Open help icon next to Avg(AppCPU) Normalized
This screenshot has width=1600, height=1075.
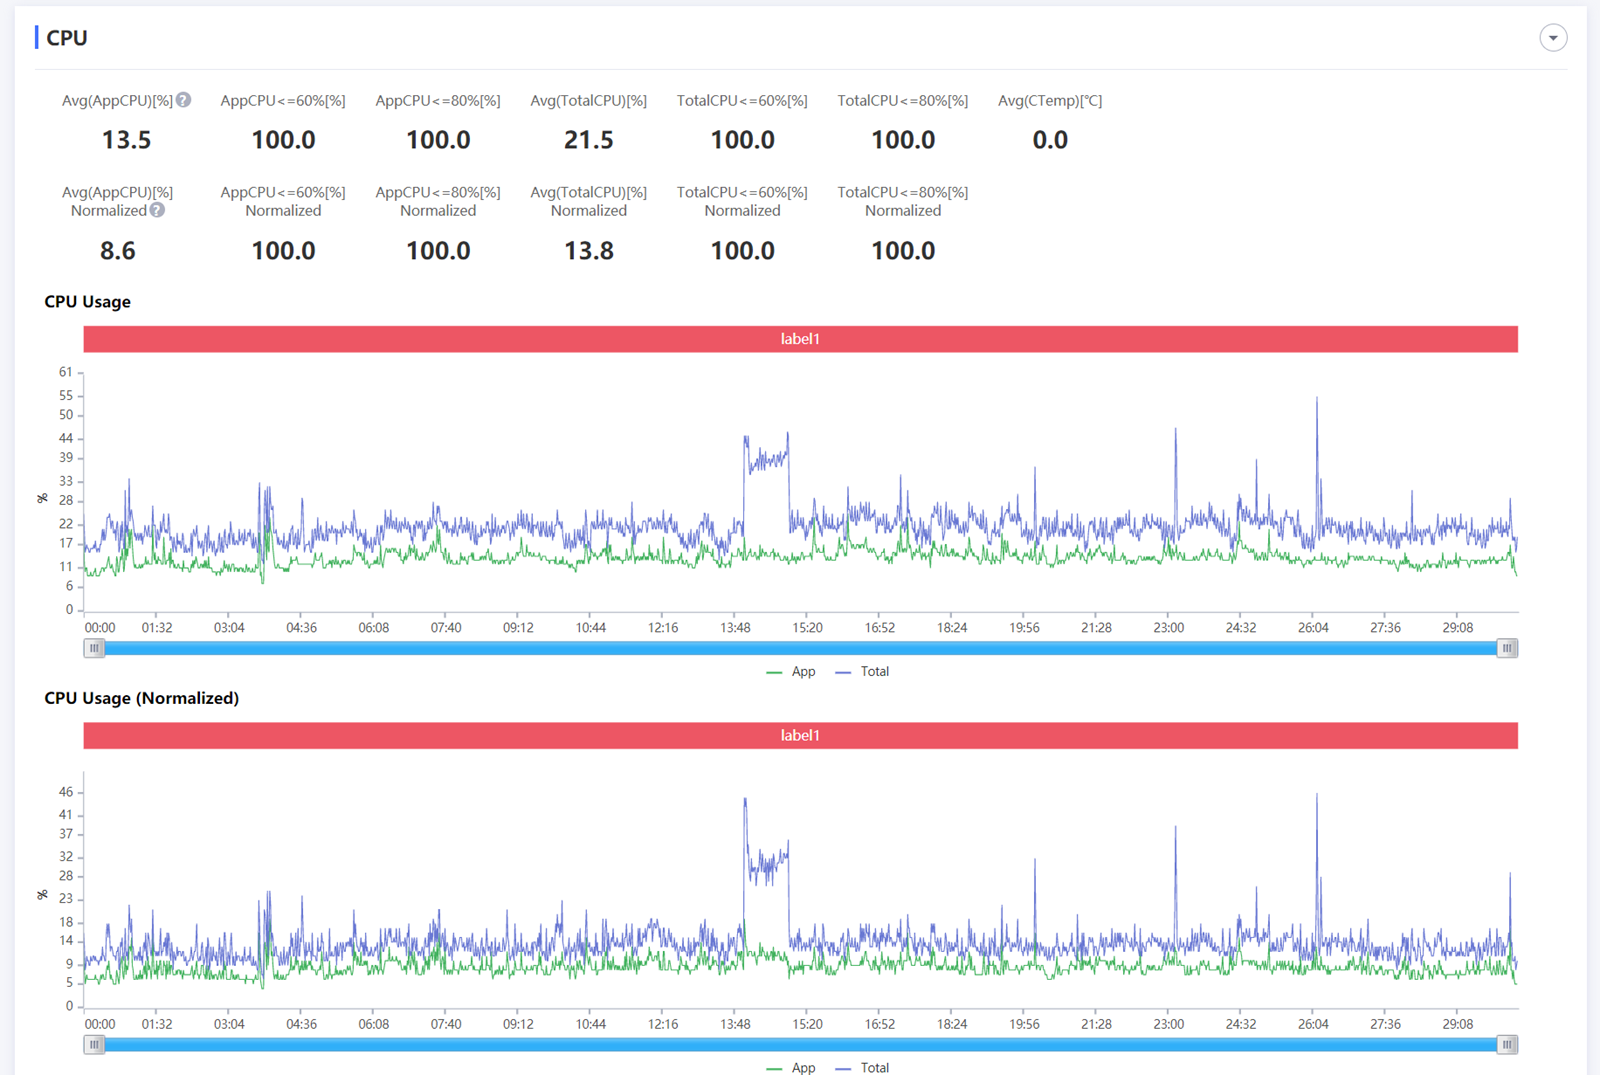click(157, 210)
